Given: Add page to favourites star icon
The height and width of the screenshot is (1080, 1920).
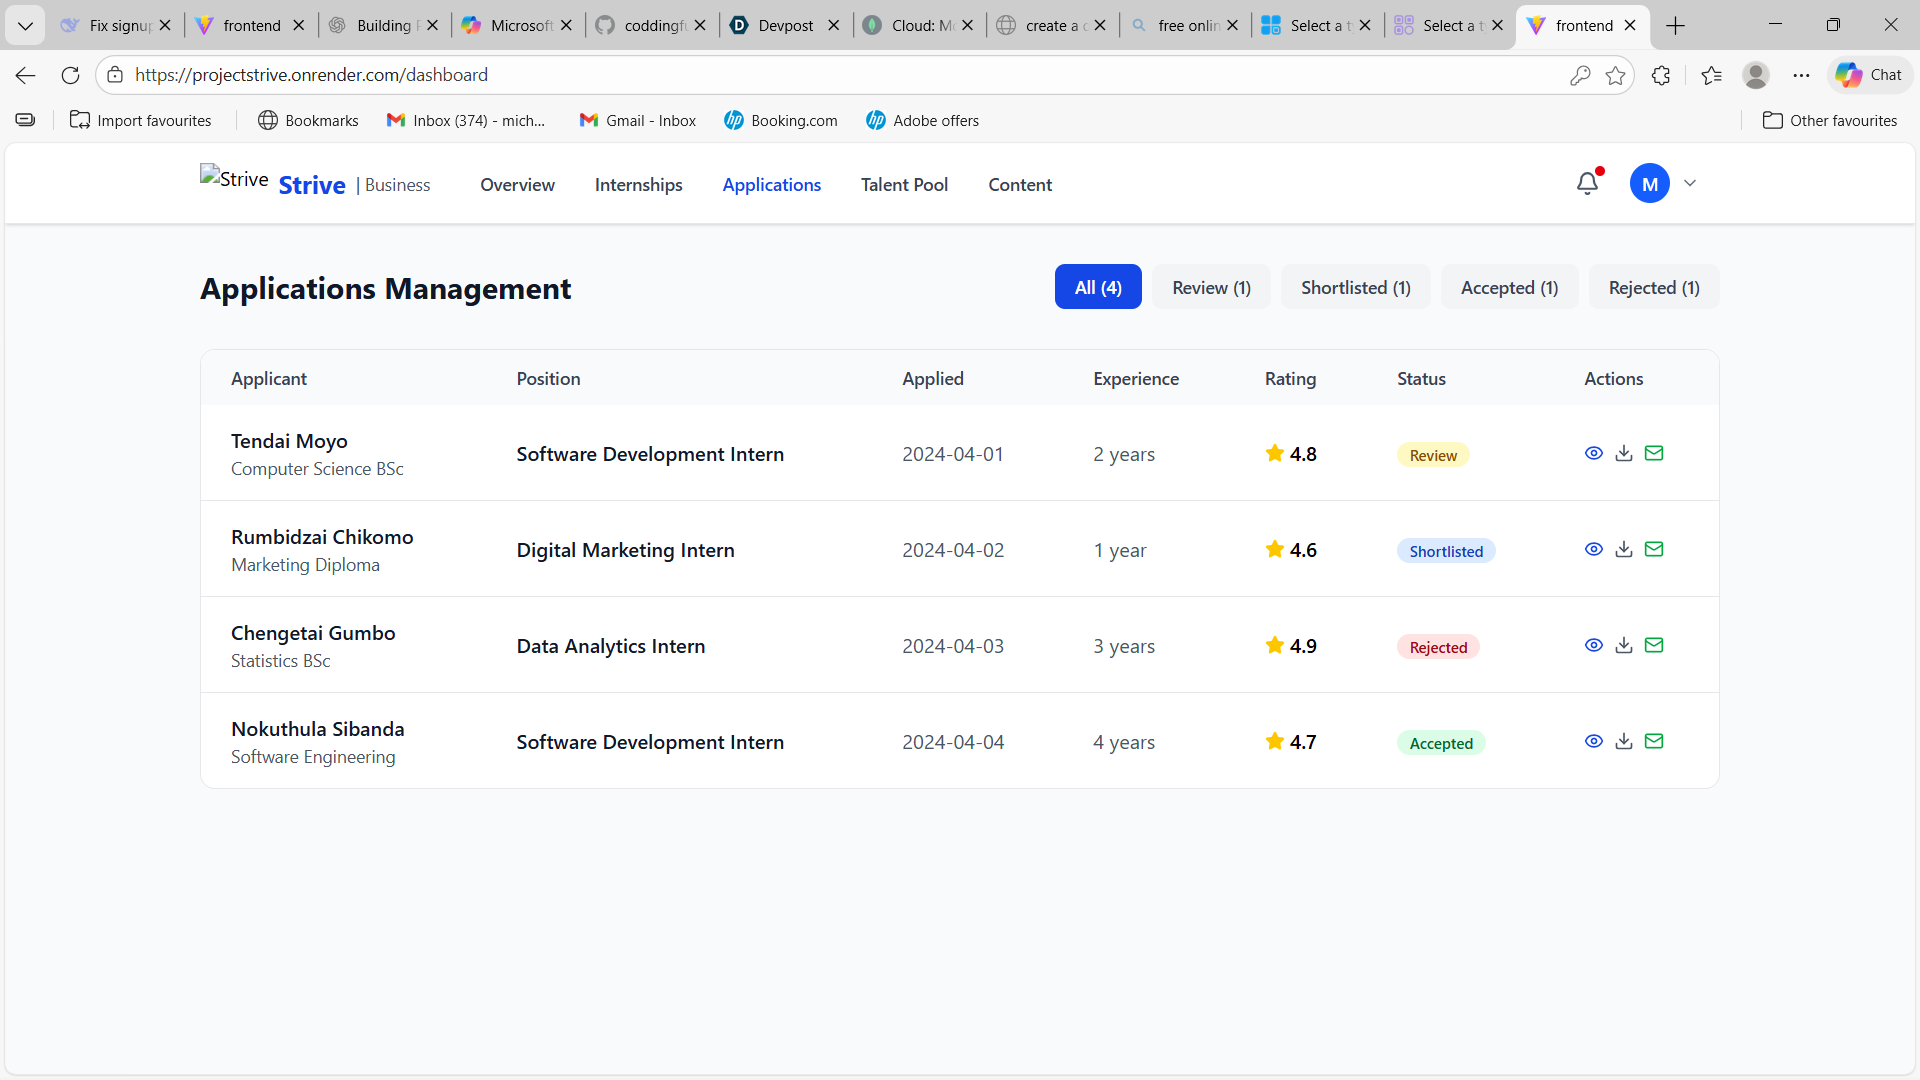Looking at the screenshot, I should 1615,75.
